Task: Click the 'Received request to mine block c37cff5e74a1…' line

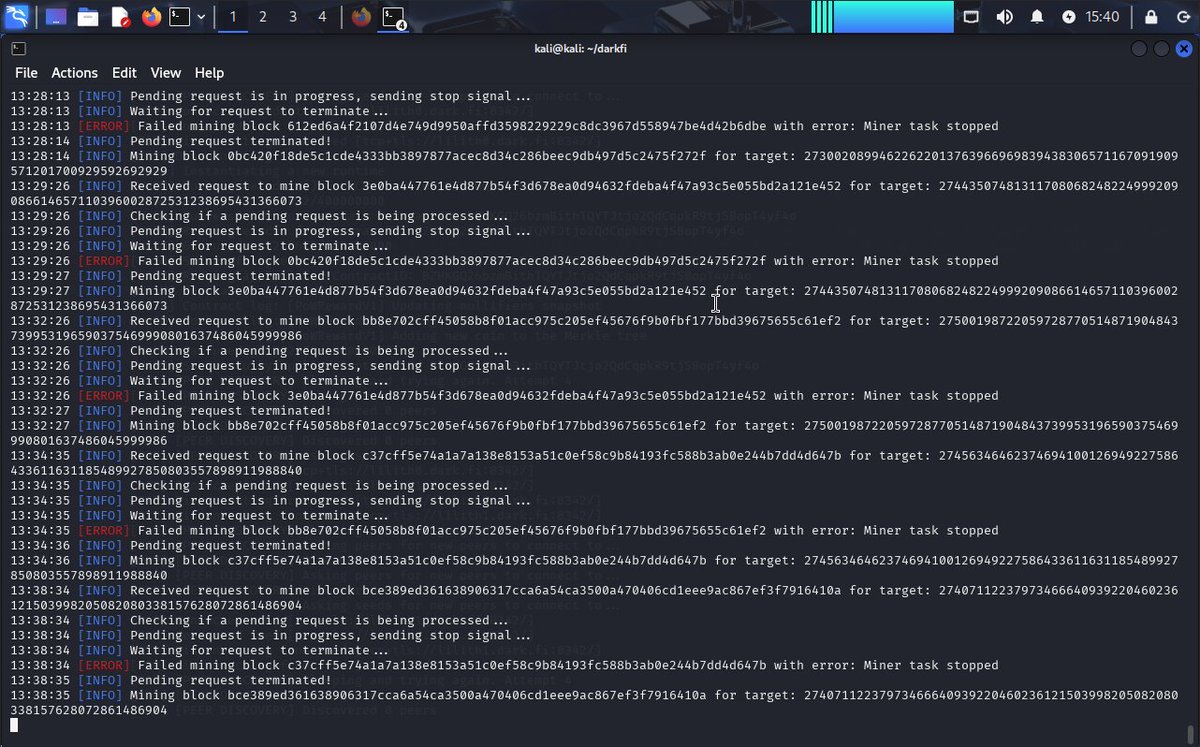Action: (x=595, y=463)
